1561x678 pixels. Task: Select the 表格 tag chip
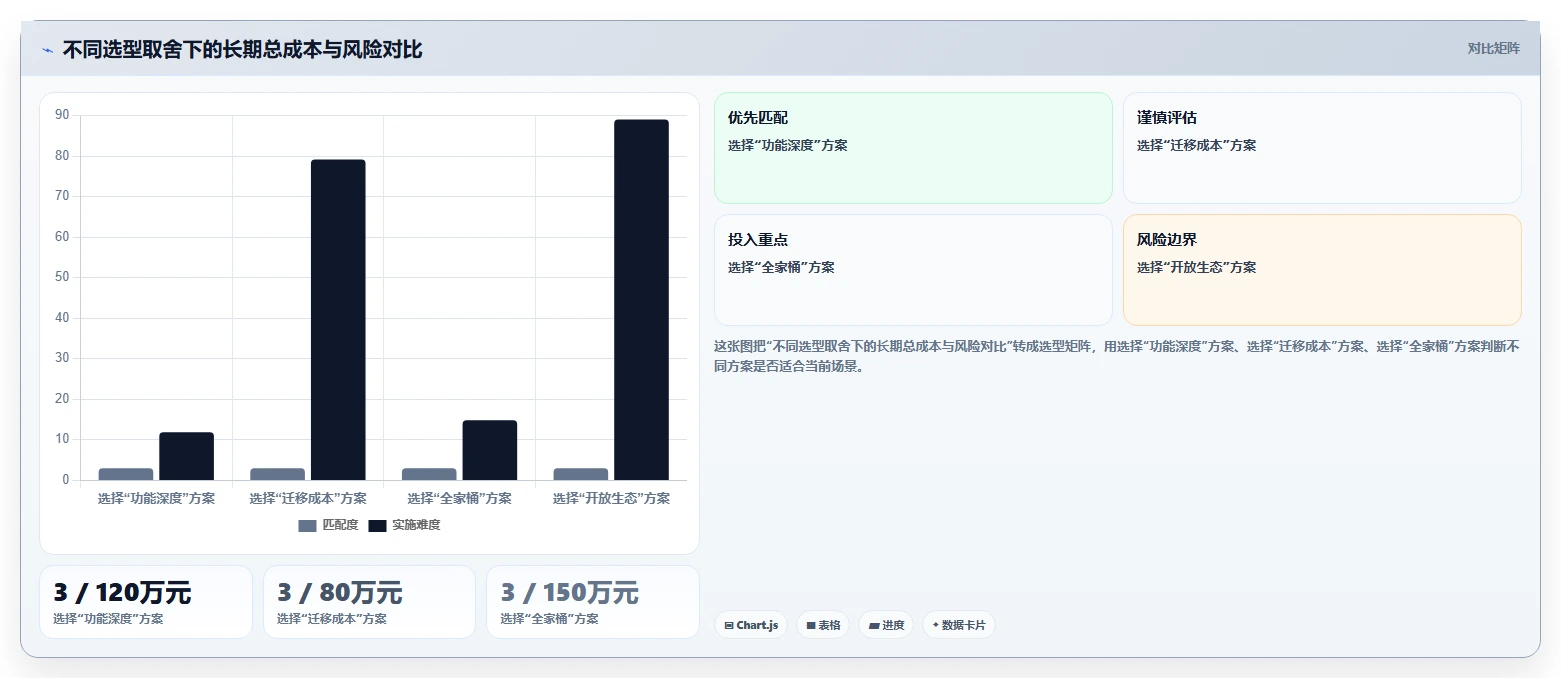(823, 625)
